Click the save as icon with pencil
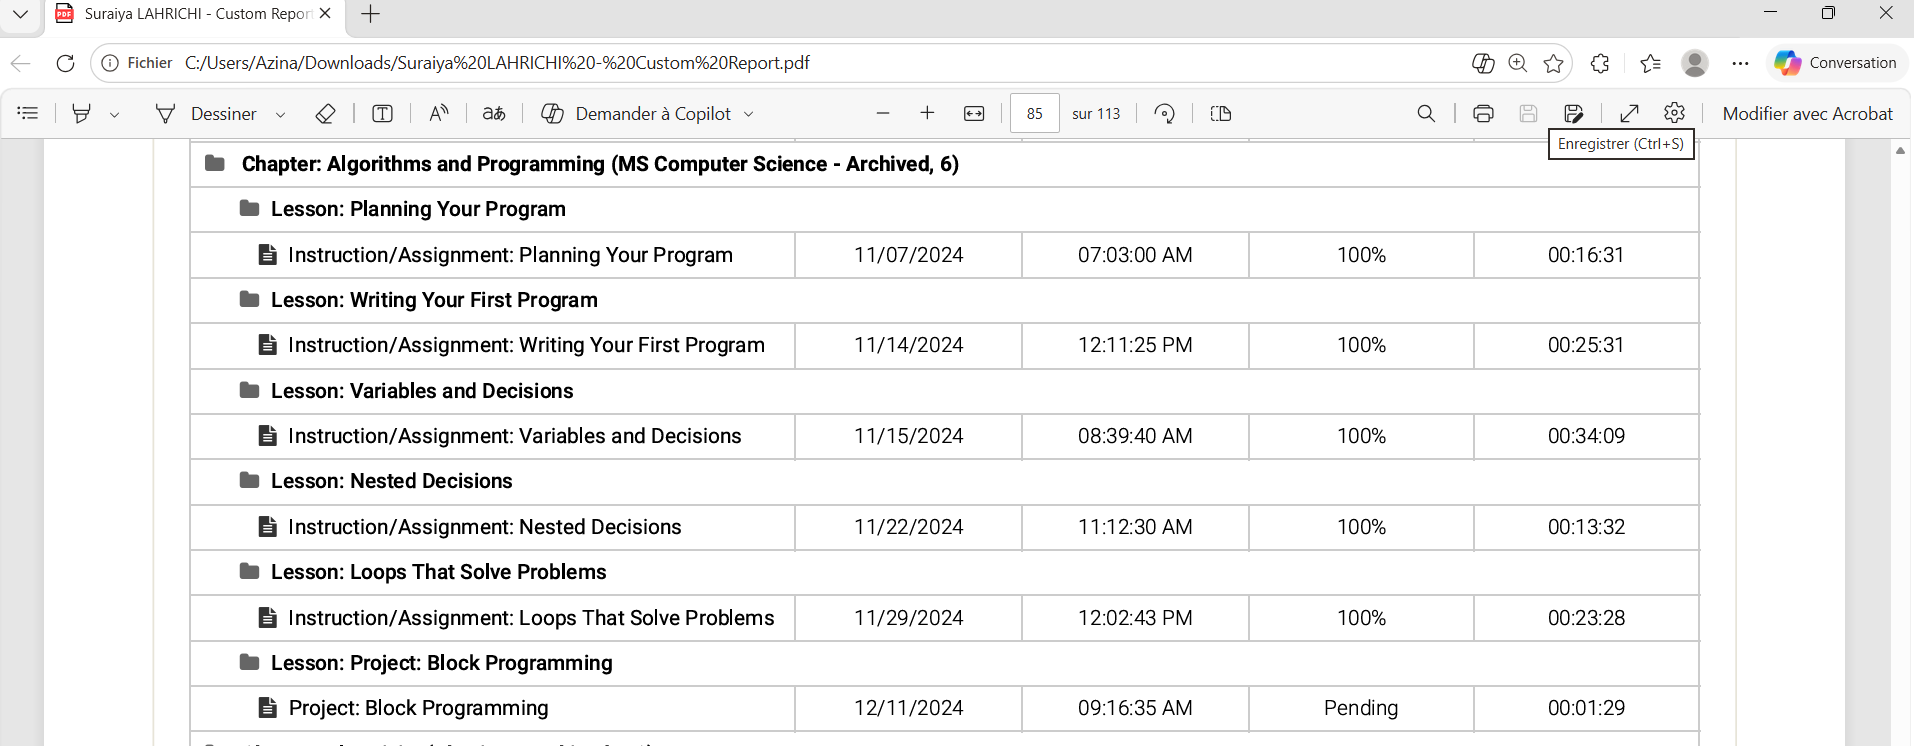 [x=1573, y=114]
